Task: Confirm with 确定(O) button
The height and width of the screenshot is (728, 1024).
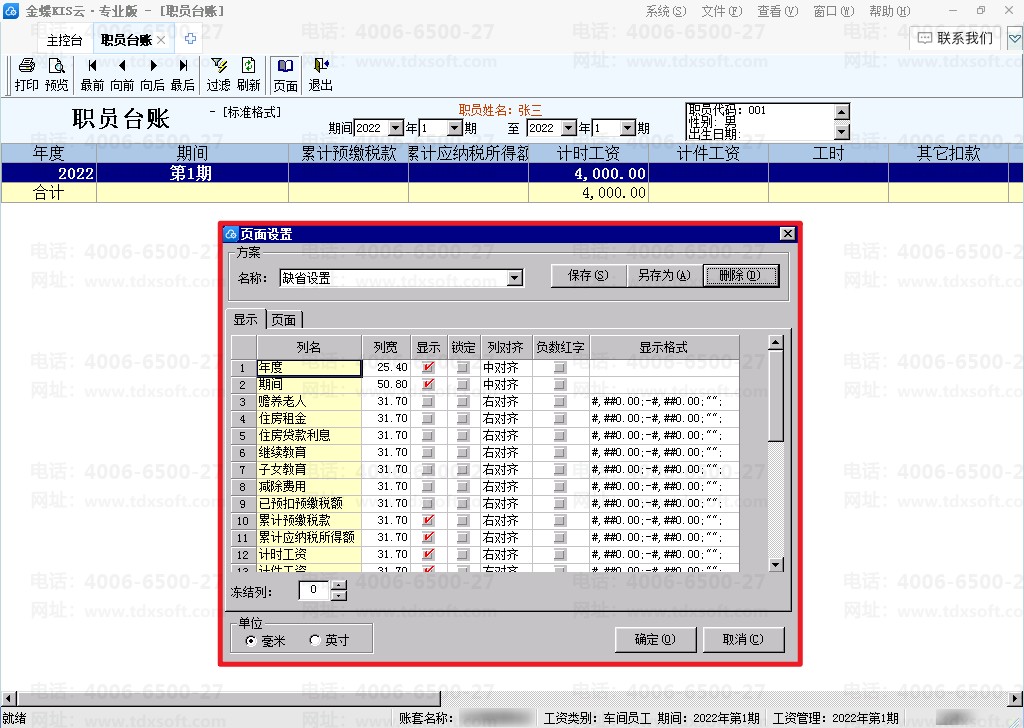Action: tap(656, 639)
